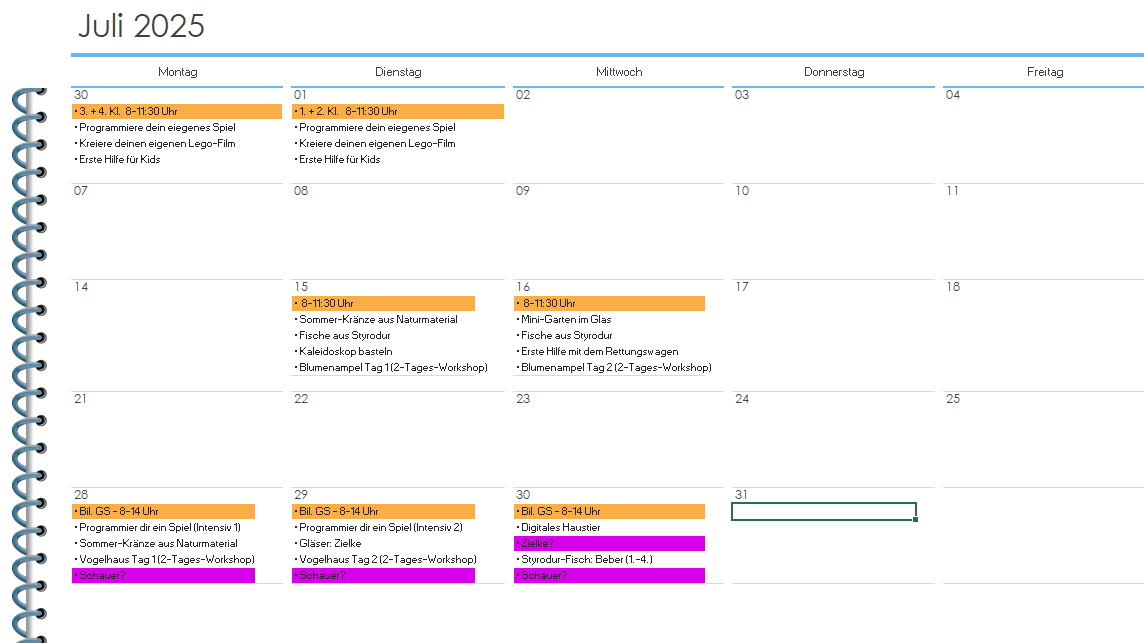Viewport: 1144px width, 643px height.
Task: Select "Blumenampel Tag 1 (2-Tages-Workshop)" entry
Action: [x=392, y=367]
